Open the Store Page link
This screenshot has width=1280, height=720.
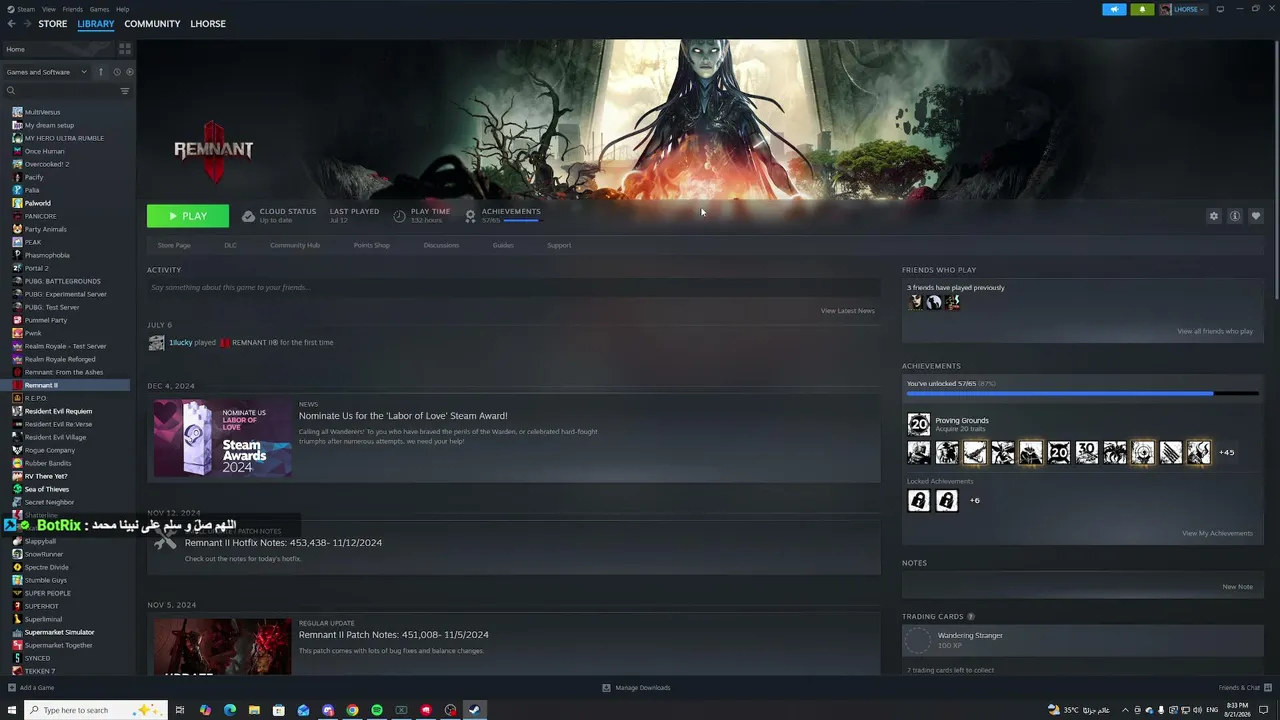[x=174, y=245]
